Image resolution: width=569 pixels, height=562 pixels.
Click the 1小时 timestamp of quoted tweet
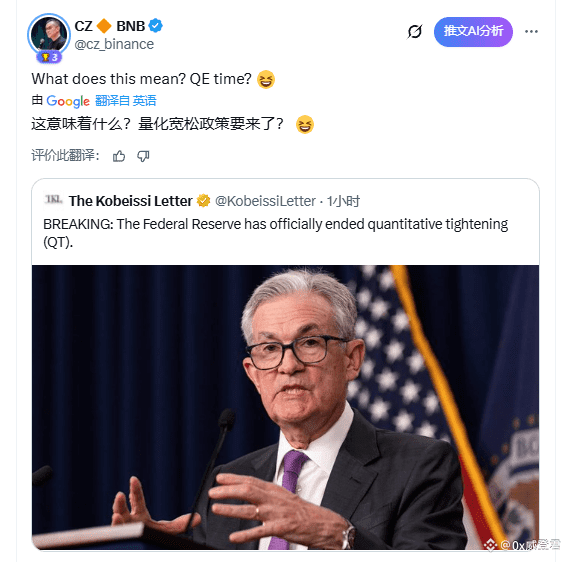coord(343,201)
